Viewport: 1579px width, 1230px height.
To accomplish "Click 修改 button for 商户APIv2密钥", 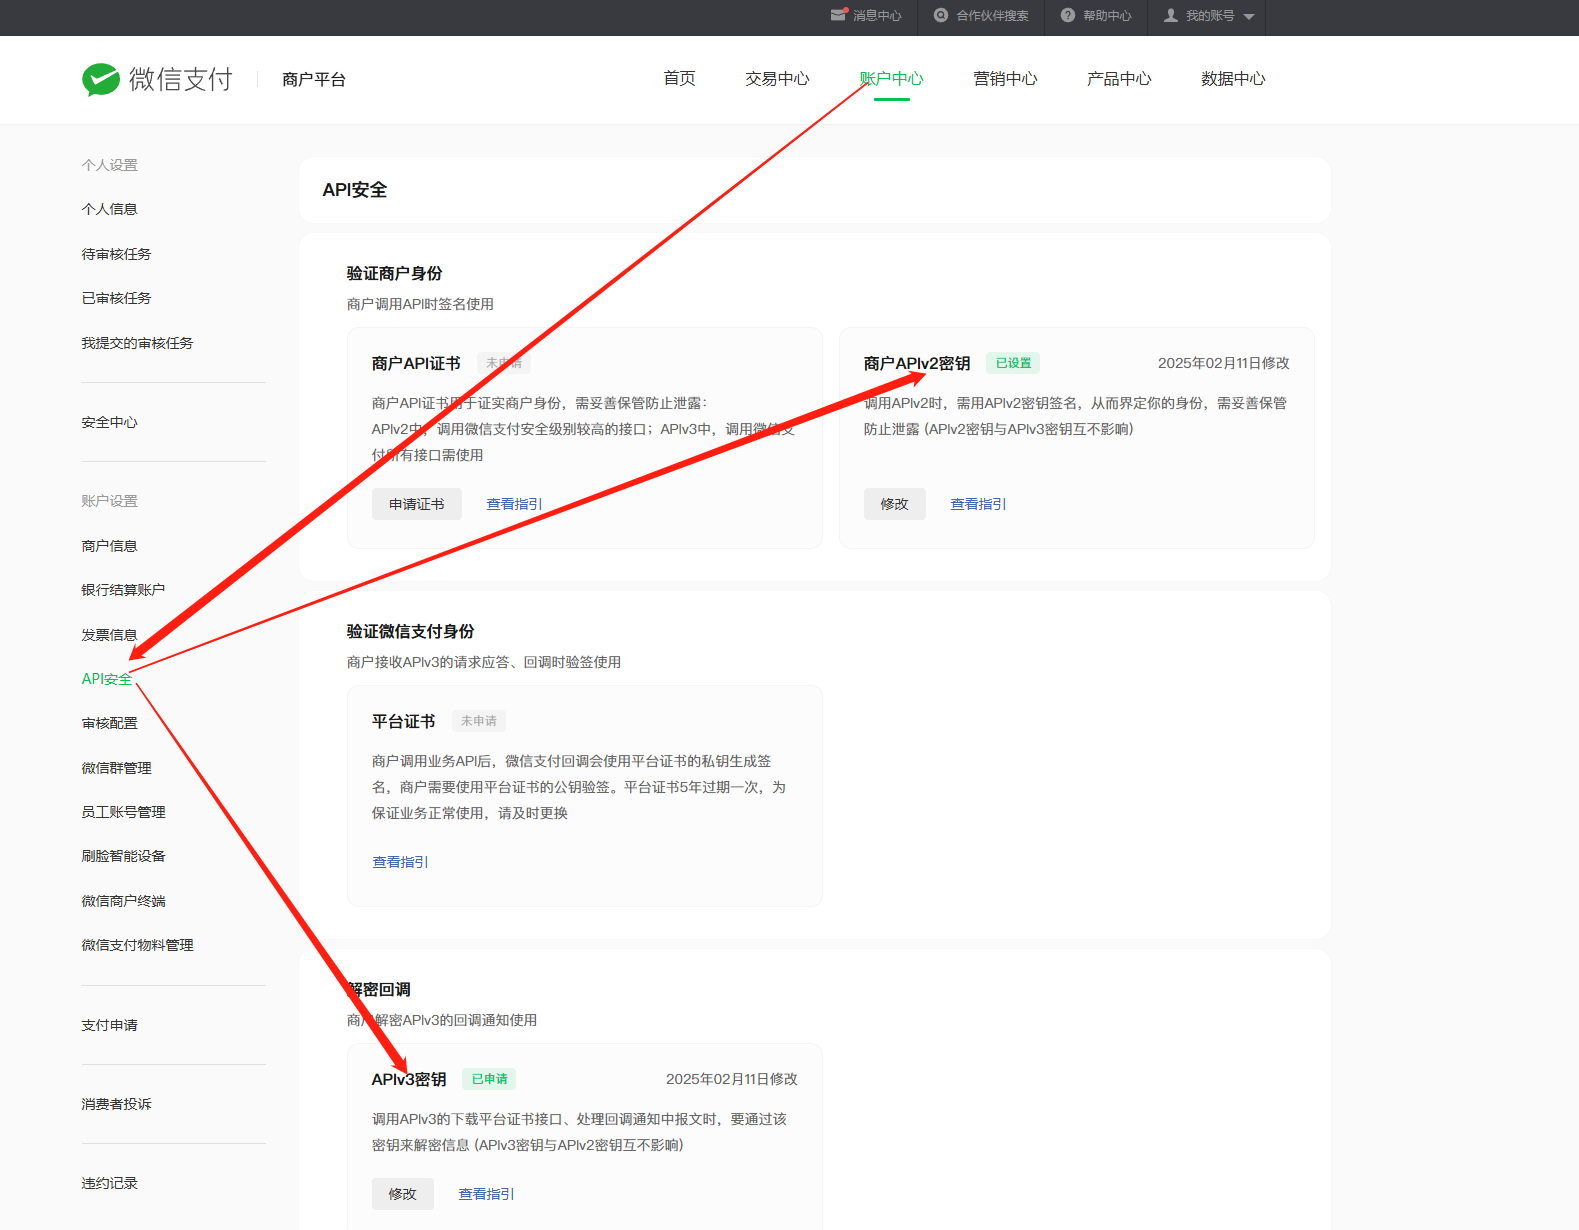I will 895,504.
